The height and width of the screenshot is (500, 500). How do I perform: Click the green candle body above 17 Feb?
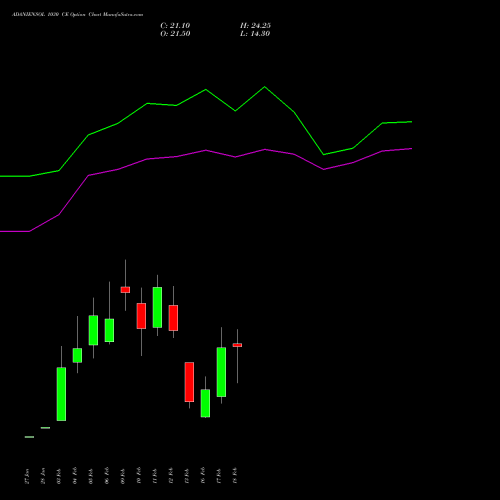tap(221, 372)
